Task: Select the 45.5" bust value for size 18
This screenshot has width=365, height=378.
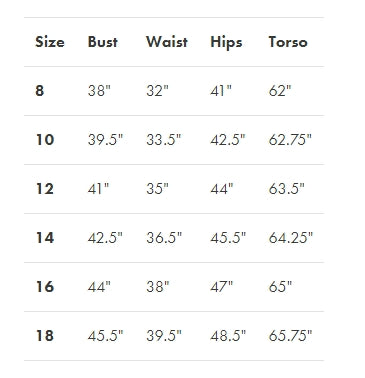Action: (x=105, y=336)
